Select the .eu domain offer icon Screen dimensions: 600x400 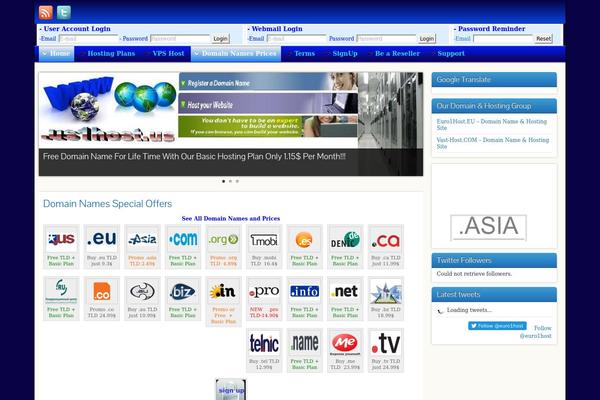(x=102, y=240)
